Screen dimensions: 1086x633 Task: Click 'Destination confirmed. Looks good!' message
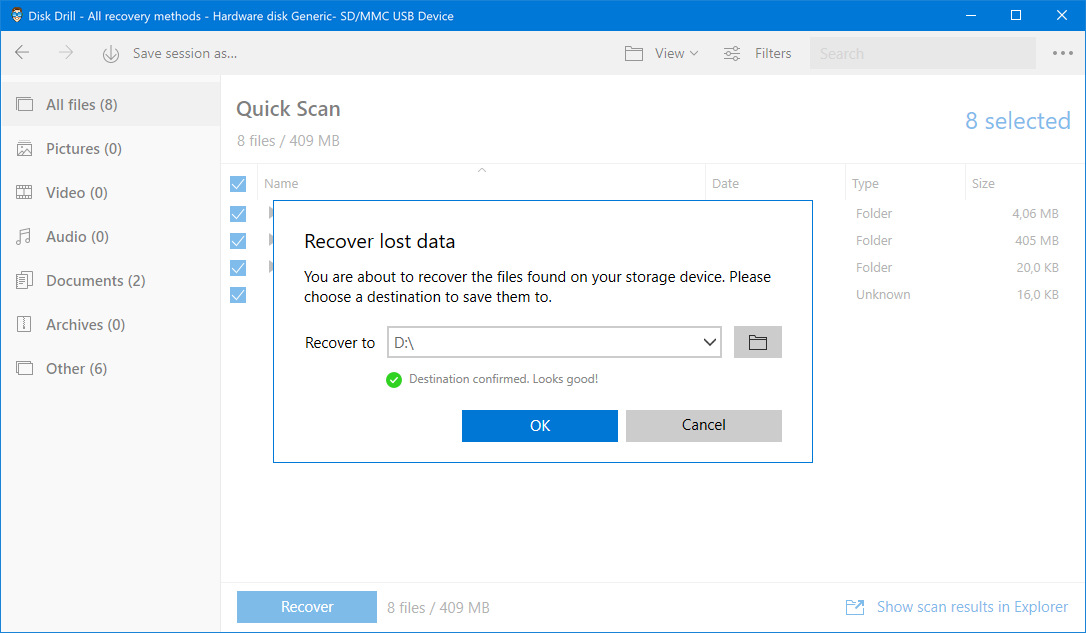[x=504, y=379]
